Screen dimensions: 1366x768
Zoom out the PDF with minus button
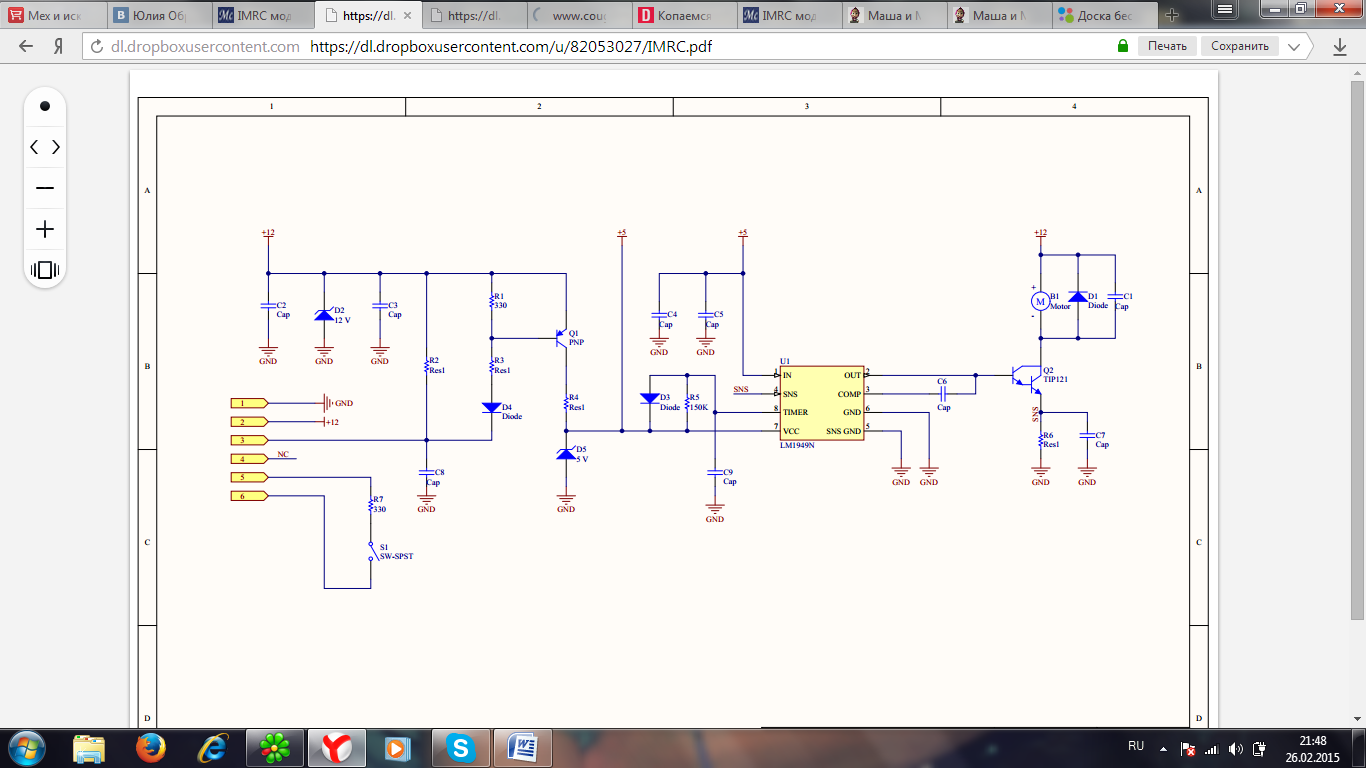pyautogui.click(x=45, y=188)
